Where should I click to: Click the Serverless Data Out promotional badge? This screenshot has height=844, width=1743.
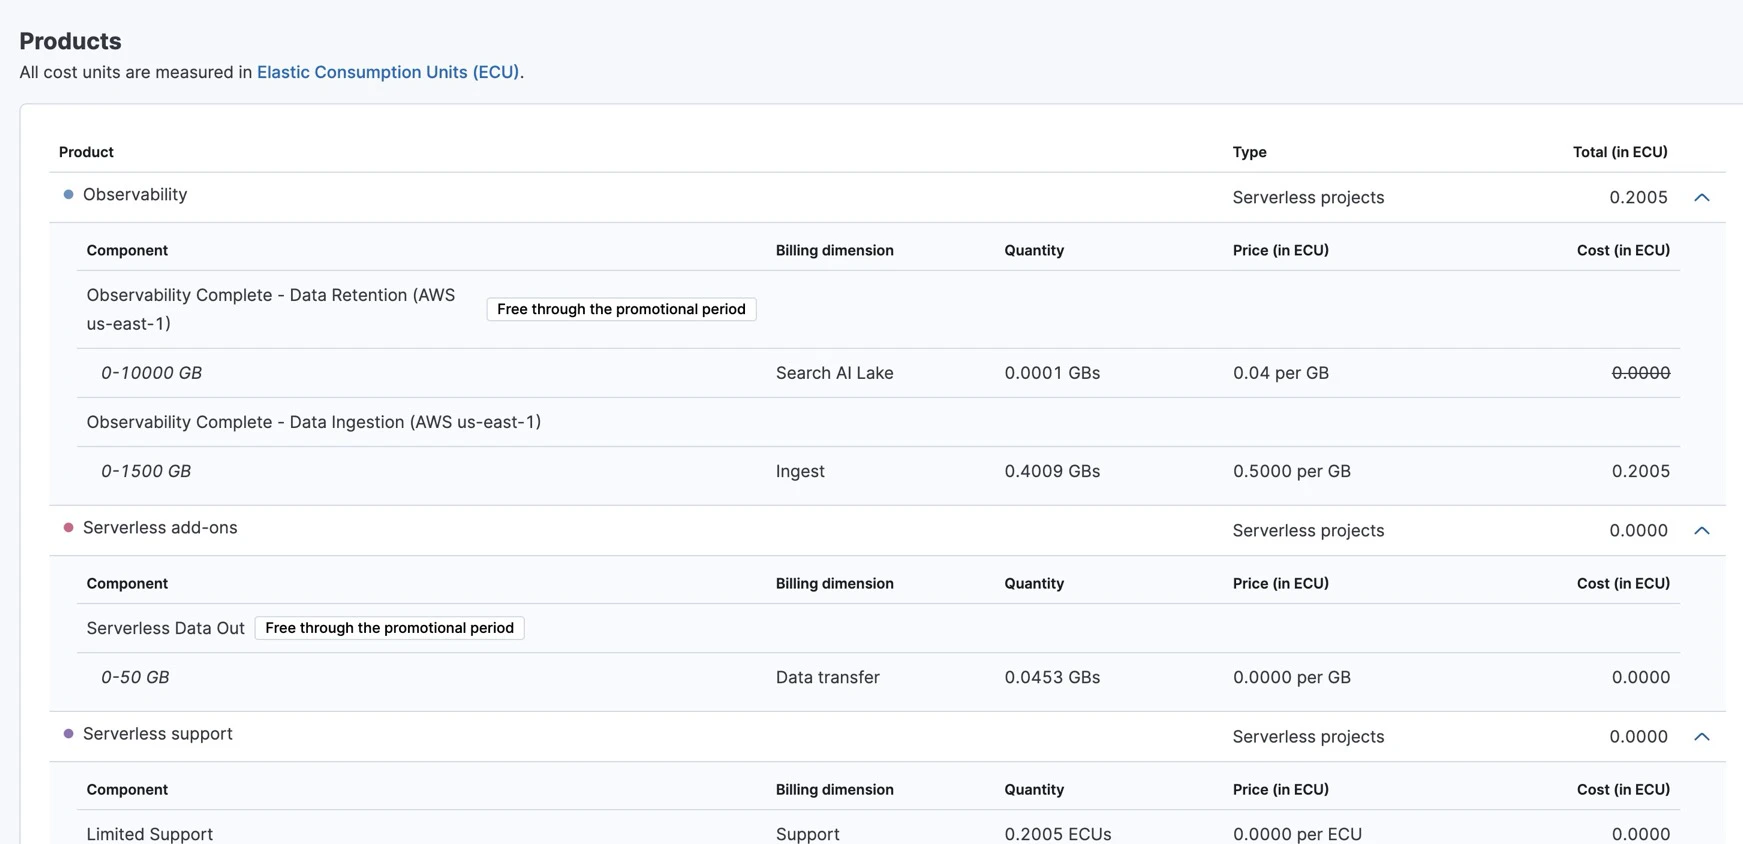point(389,628)
